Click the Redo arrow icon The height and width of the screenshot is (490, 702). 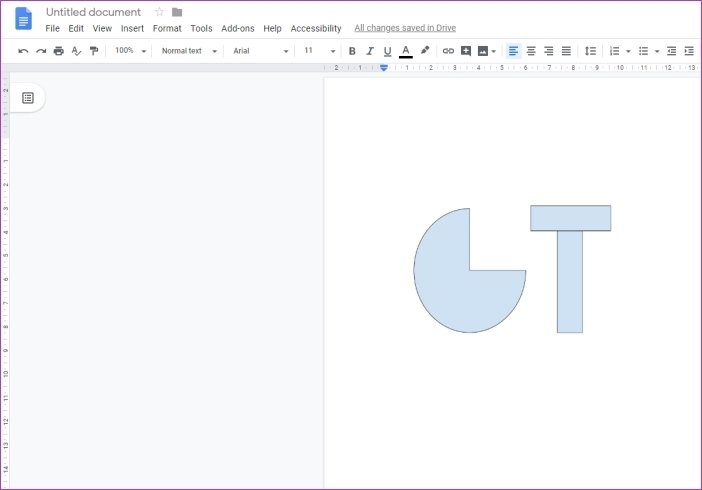(x=41, y=51)
